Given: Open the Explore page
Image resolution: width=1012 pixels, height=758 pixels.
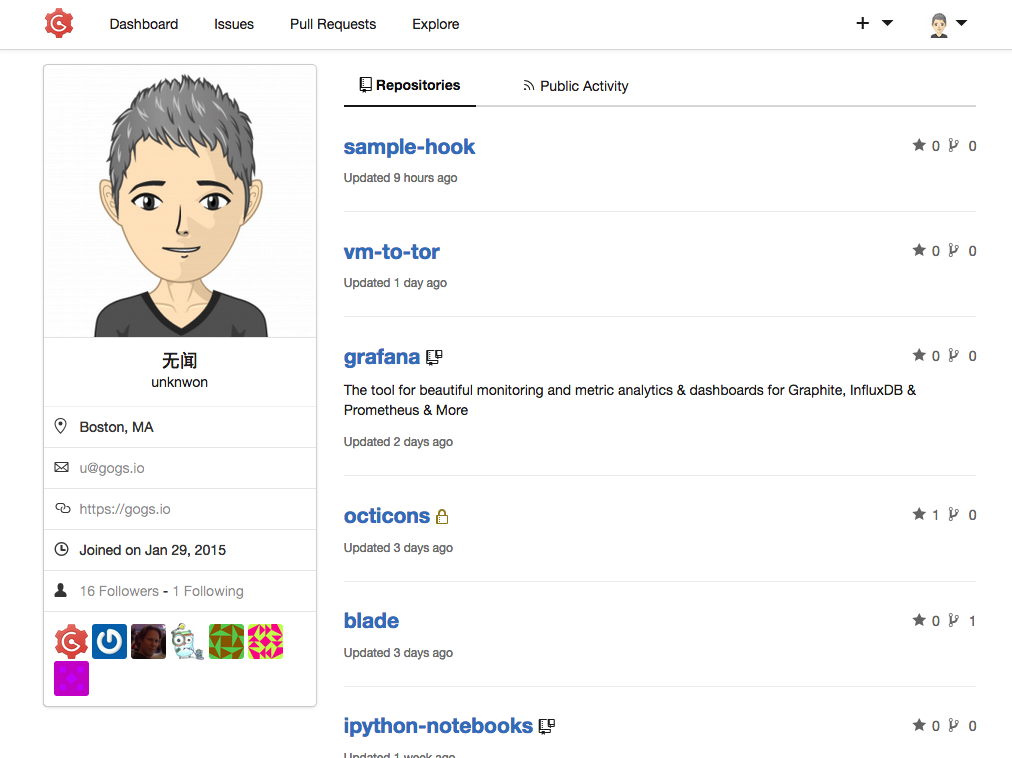Looking at the screenshot, I should (436, 24).
